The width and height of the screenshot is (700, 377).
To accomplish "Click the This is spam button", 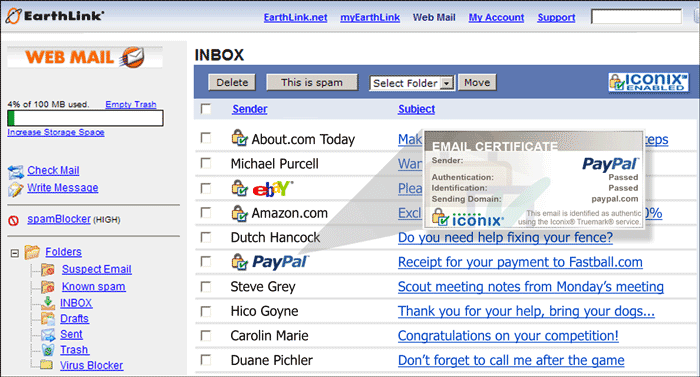I will [x=312, y=83].
